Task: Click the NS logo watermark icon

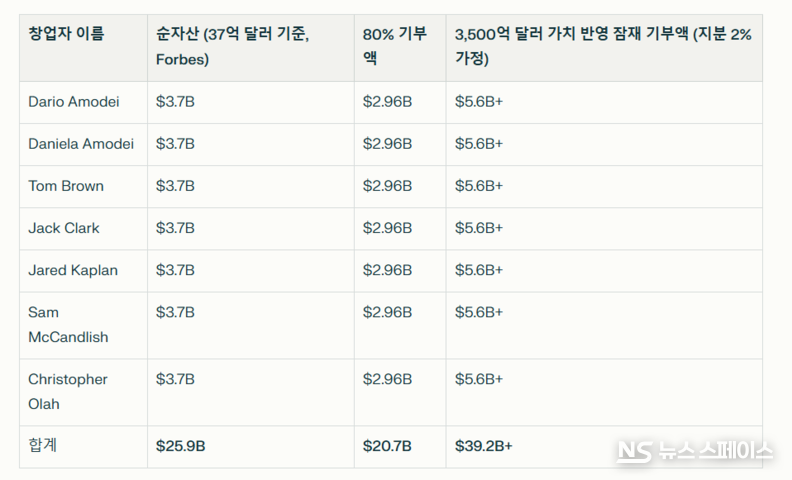Action: tap(634, 451)
